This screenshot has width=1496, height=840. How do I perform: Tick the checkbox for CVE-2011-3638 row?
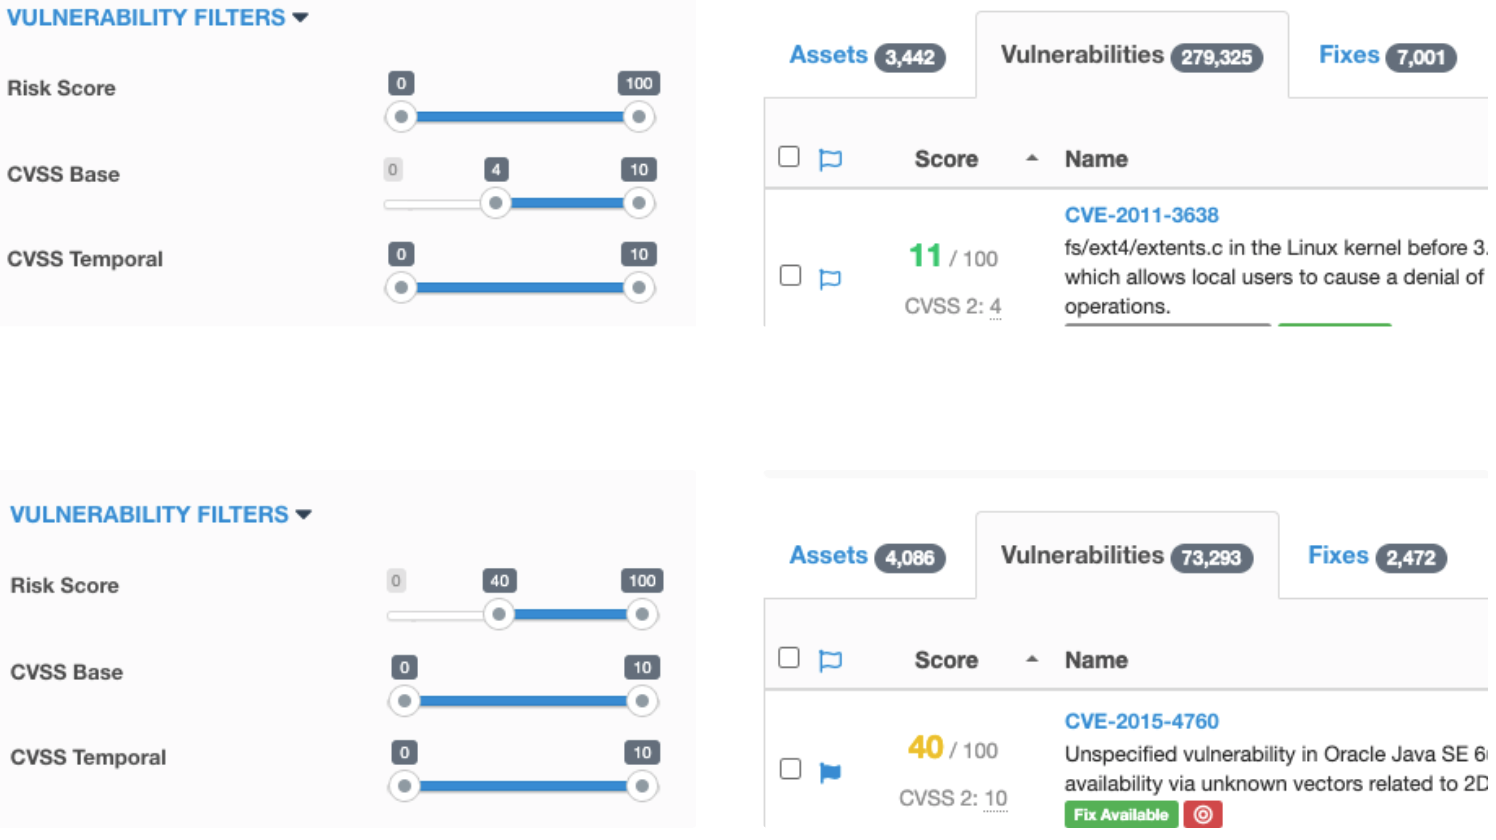click(790, 275)
